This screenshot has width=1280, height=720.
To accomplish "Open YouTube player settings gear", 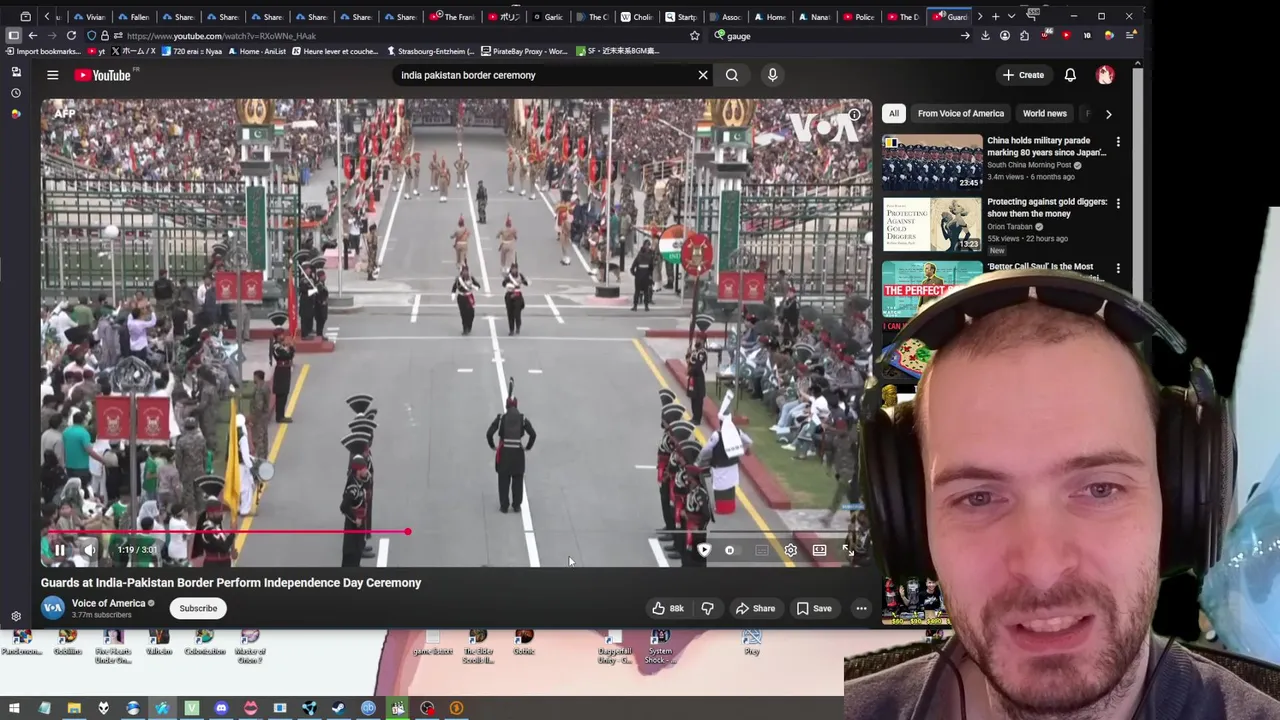I will tap(790, 550).
